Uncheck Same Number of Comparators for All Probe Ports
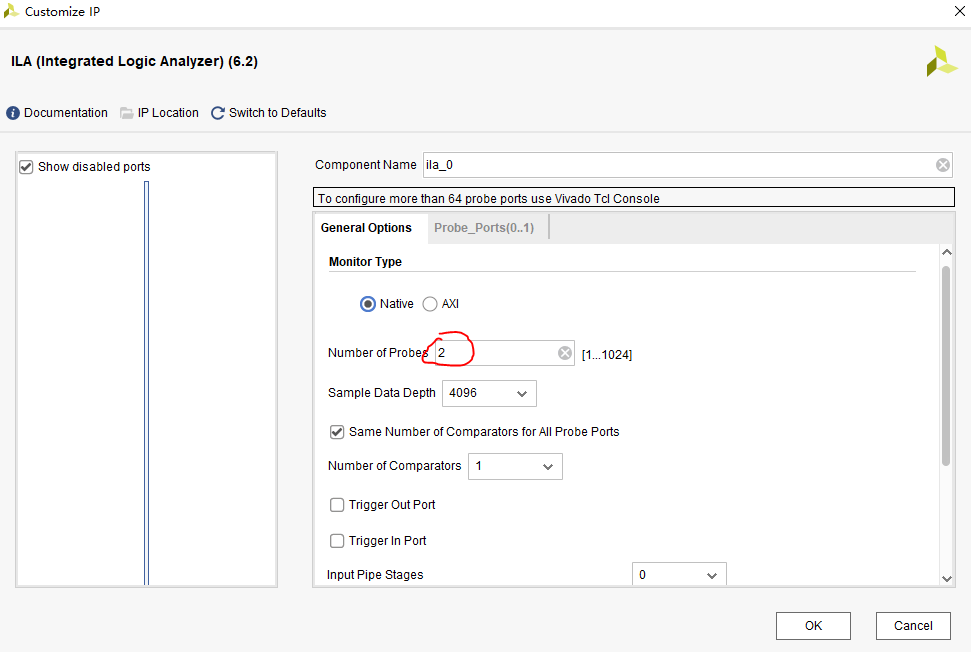The width and height of the screenshot is (971, 652). [337, 432]
